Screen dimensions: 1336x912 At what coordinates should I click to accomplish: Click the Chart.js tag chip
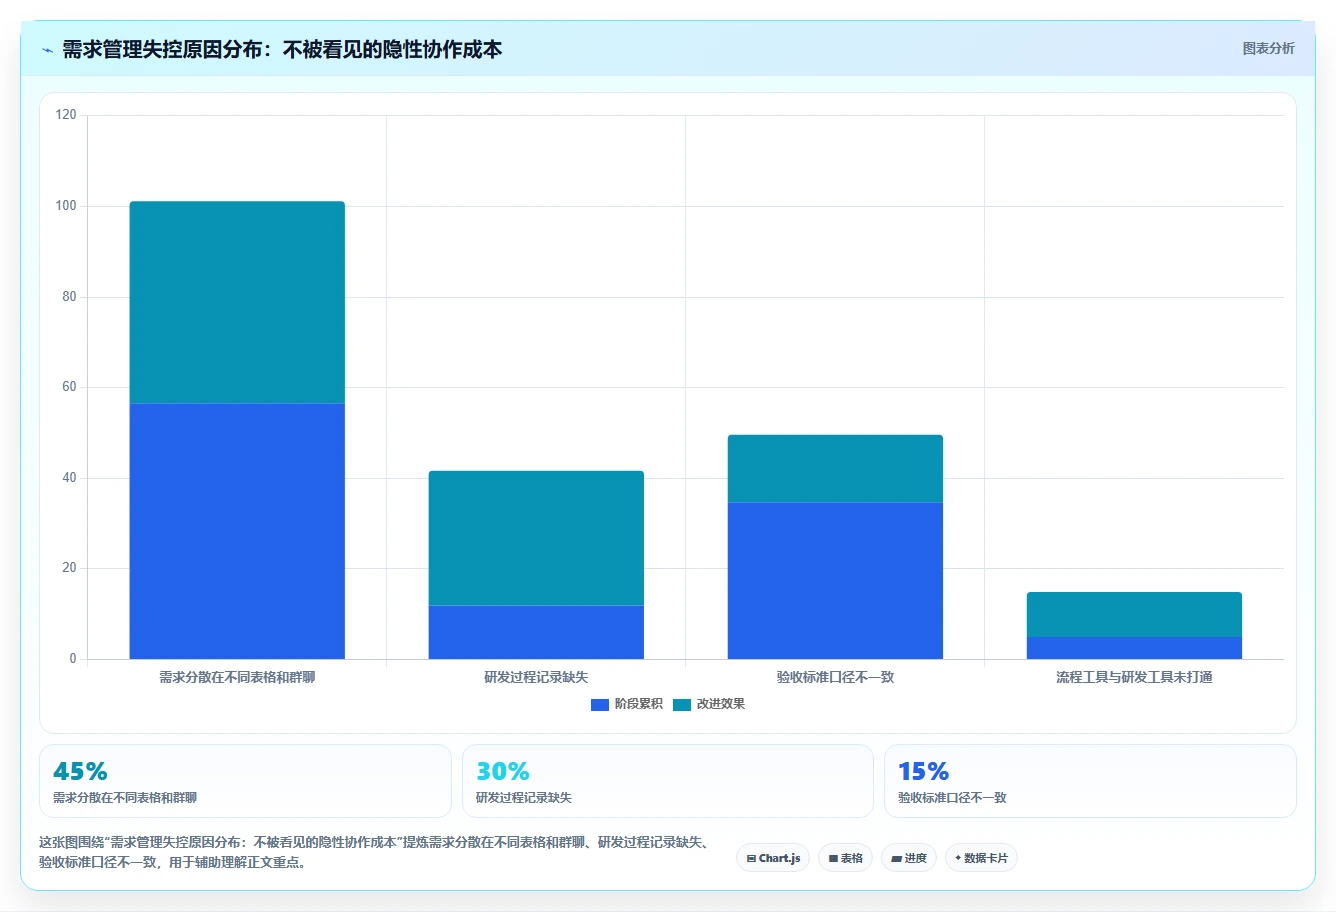click(x=773, y=858)
